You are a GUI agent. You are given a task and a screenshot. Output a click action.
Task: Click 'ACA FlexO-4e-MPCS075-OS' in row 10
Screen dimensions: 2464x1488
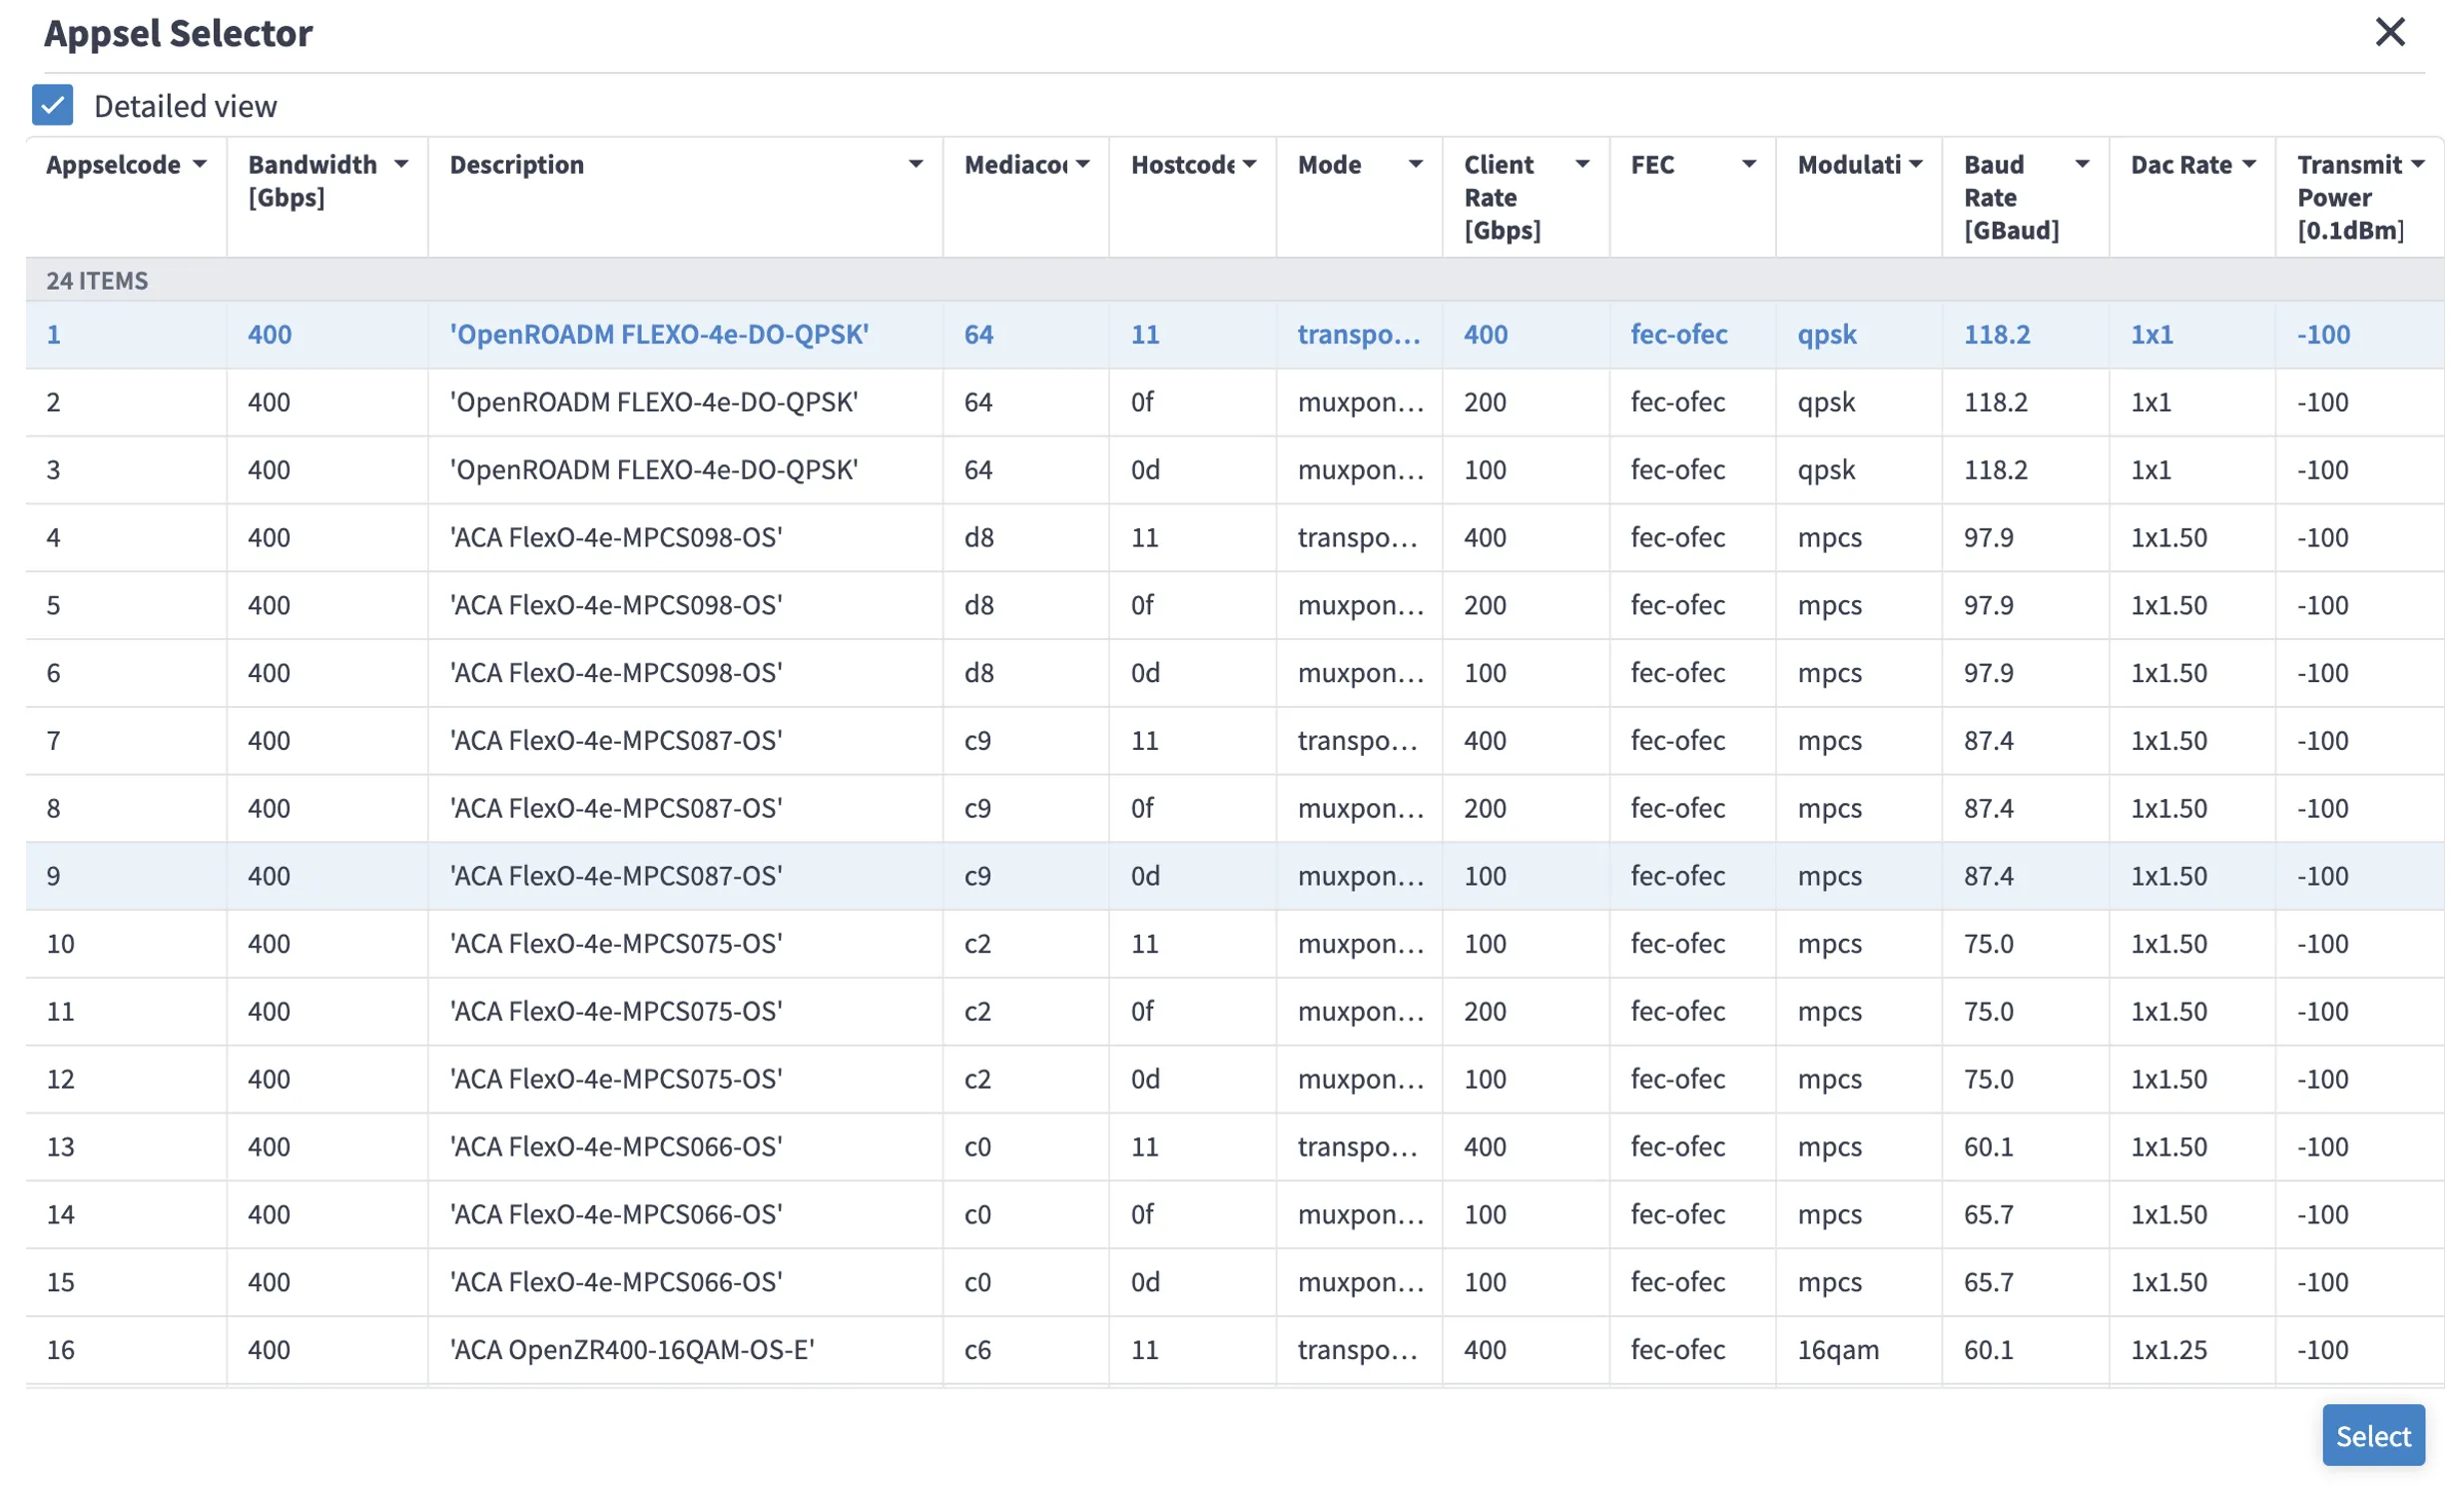[x=616, y=944]
